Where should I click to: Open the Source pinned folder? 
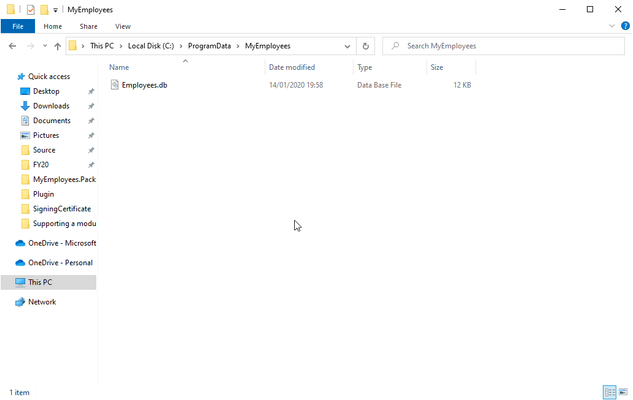(44, 150)
